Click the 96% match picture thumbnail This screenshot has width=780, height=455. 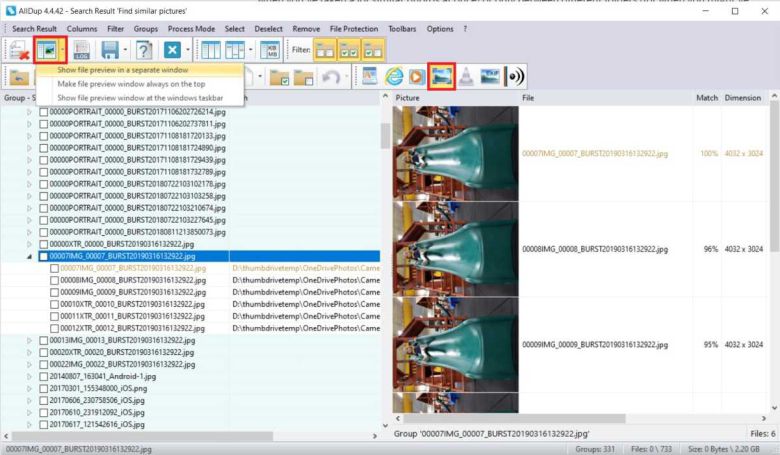point(456,249)
